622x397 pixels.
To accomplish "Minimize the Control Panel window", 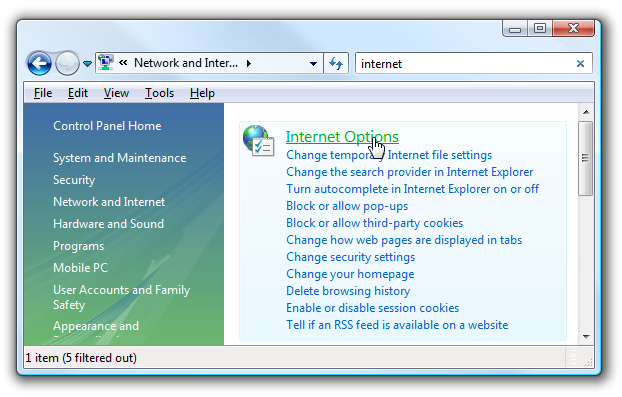I will (515, 29).
